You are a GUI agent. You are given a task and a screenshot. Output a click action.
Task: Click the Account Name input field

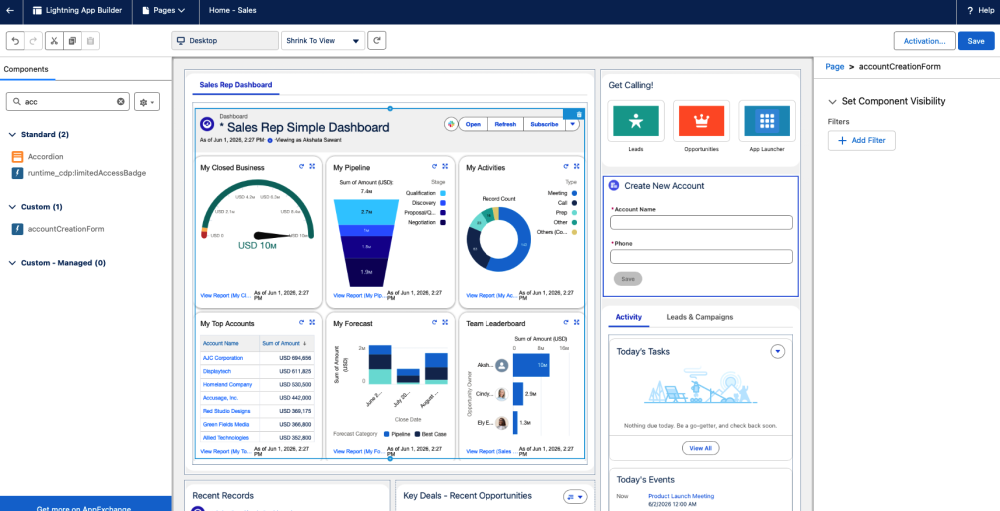pos(701,223)
